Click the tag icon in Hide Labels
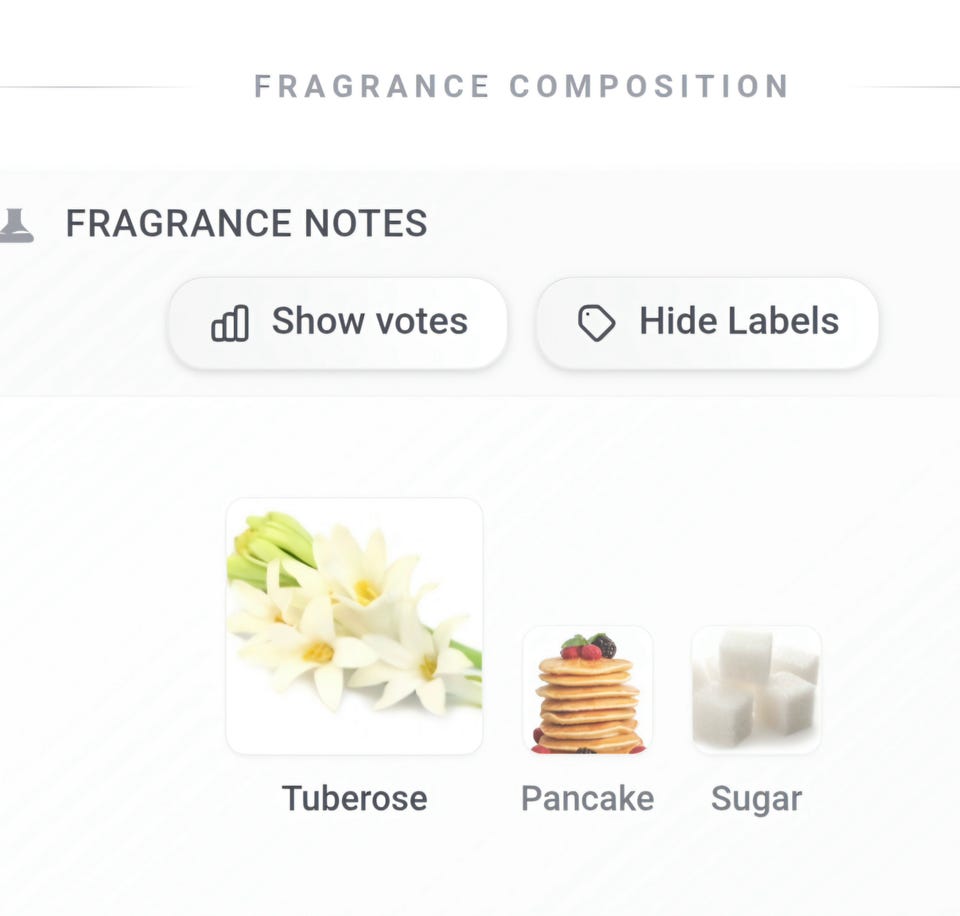This screenshot has width=960, height=916. click(596, 323)
